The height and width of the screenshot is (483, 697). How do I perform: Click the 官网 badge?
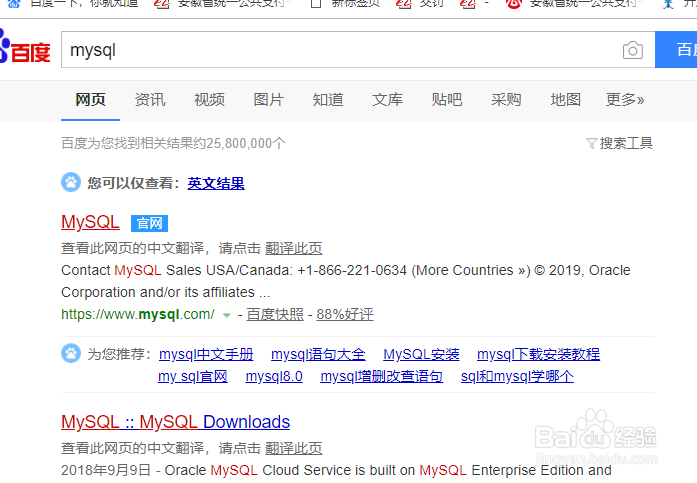tap(149, 223)
